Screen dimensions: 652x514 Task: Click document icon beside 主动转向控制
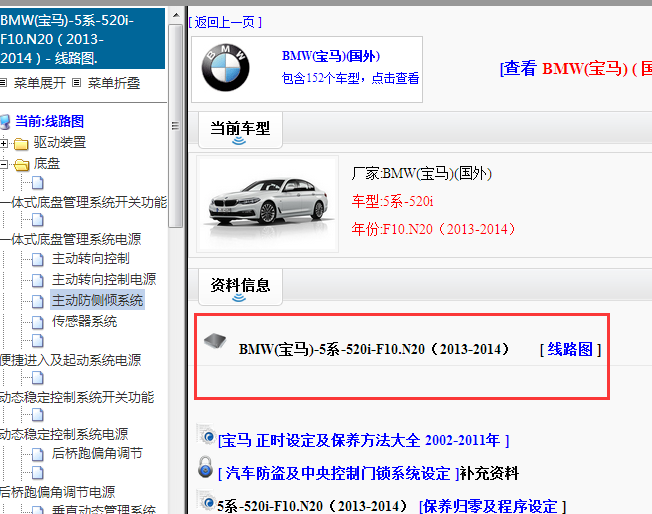(x=37, y=259)
